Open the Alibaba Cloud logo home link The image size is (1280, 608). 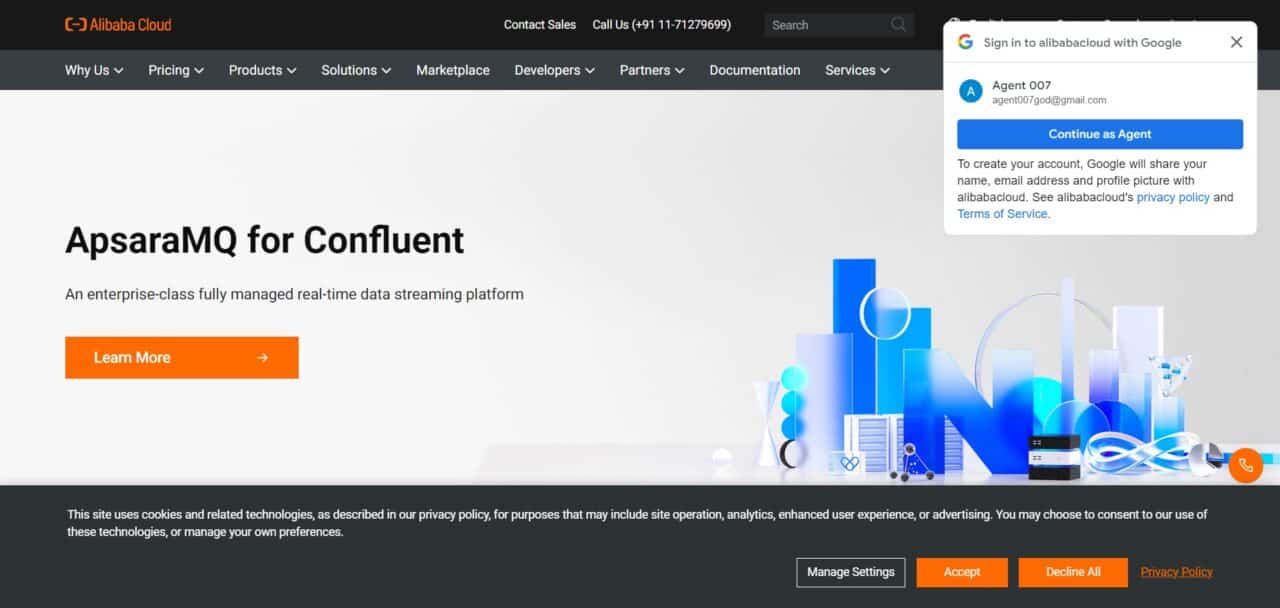click(118, 24)
